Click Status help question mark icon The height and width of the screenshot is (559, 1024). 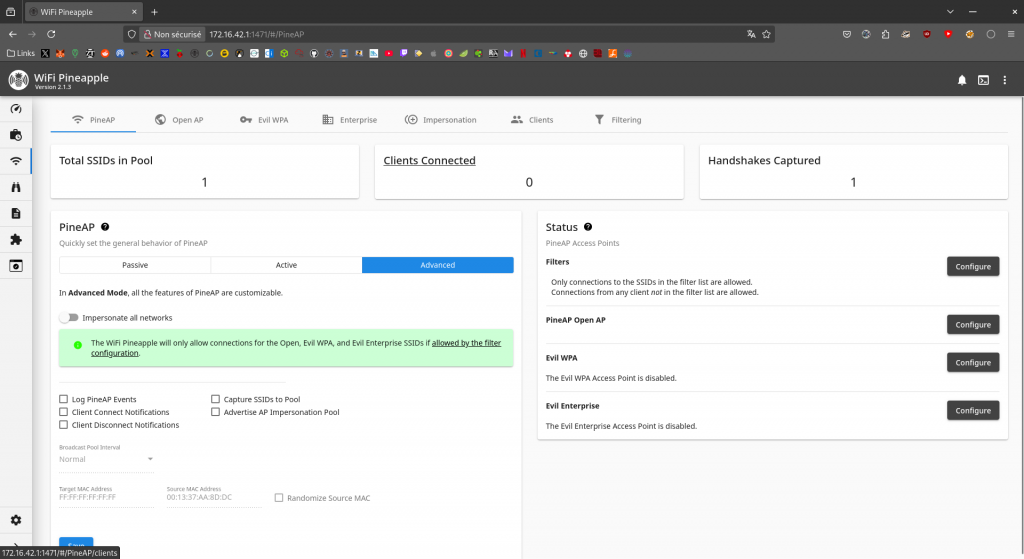click(588, 227)
